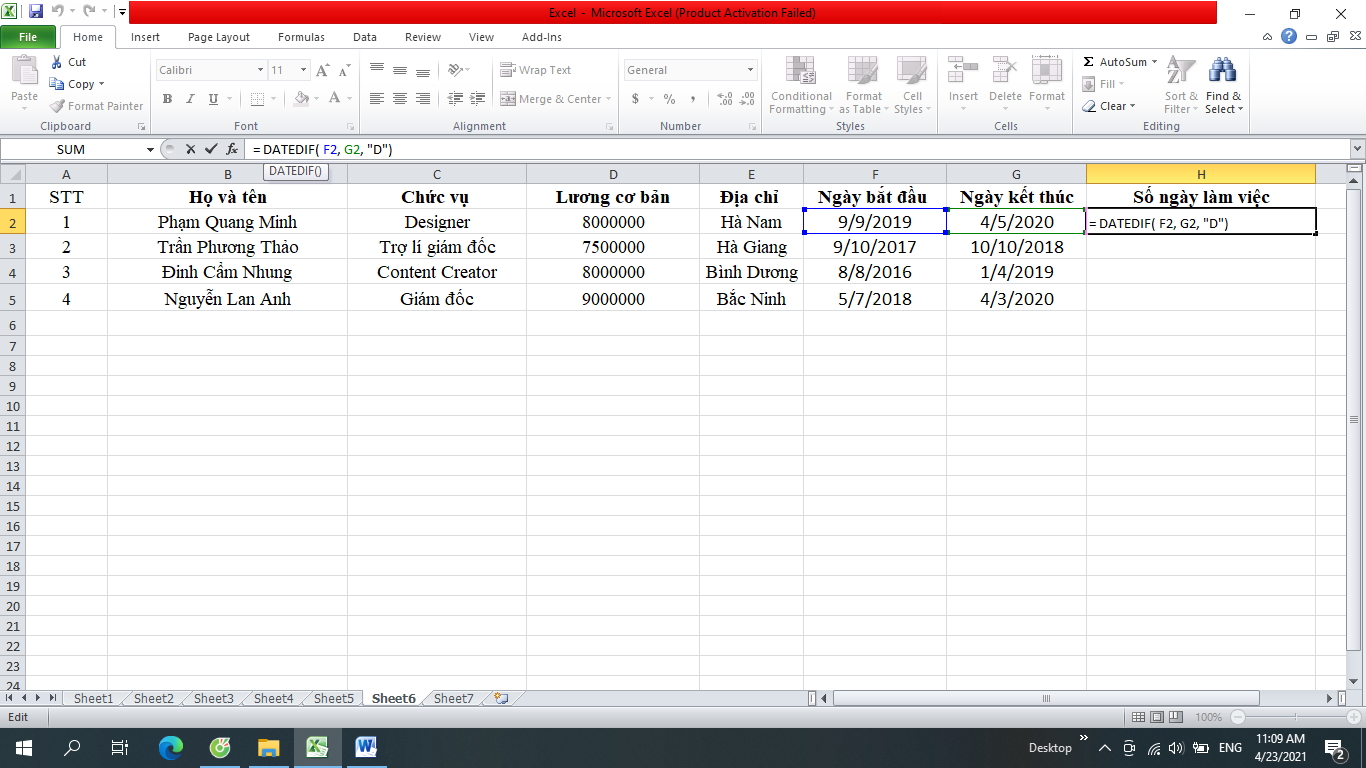Click the Insert Function fx button
Viewport: 1366px width, 768px height.
(232, 149)
